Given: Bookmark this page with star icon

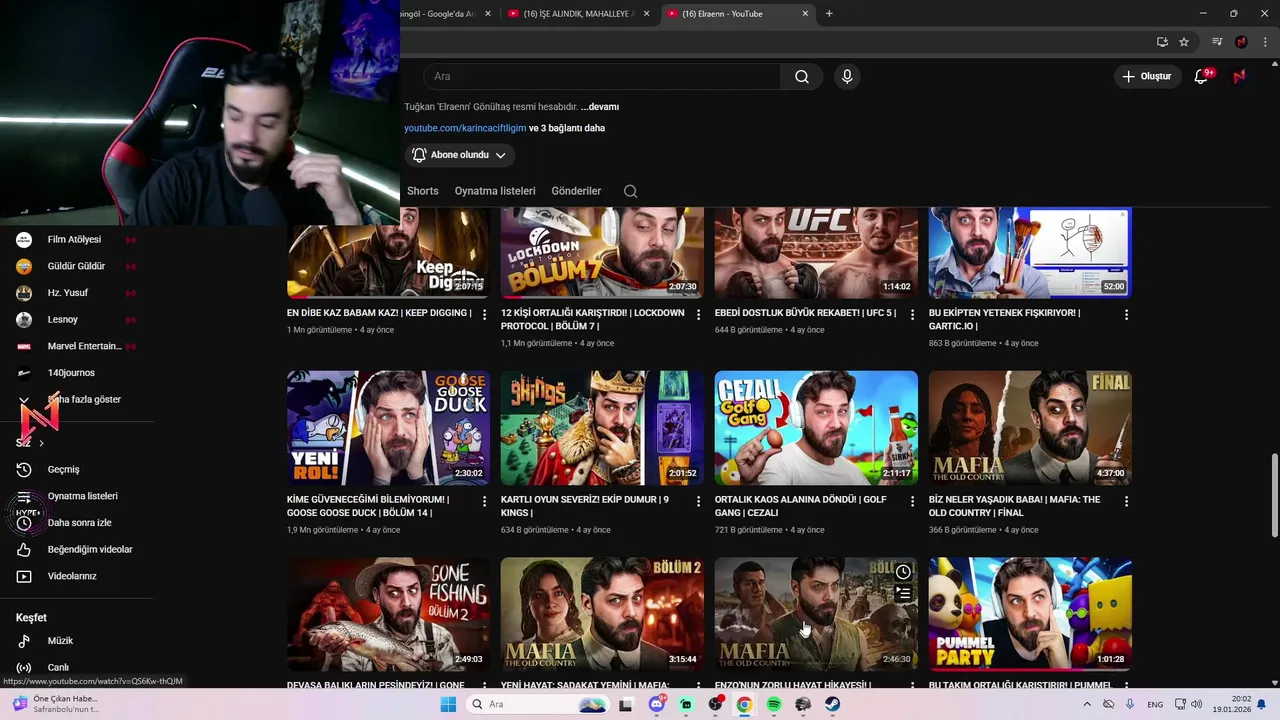Looking at the screenshot, I should [1184, 42].
